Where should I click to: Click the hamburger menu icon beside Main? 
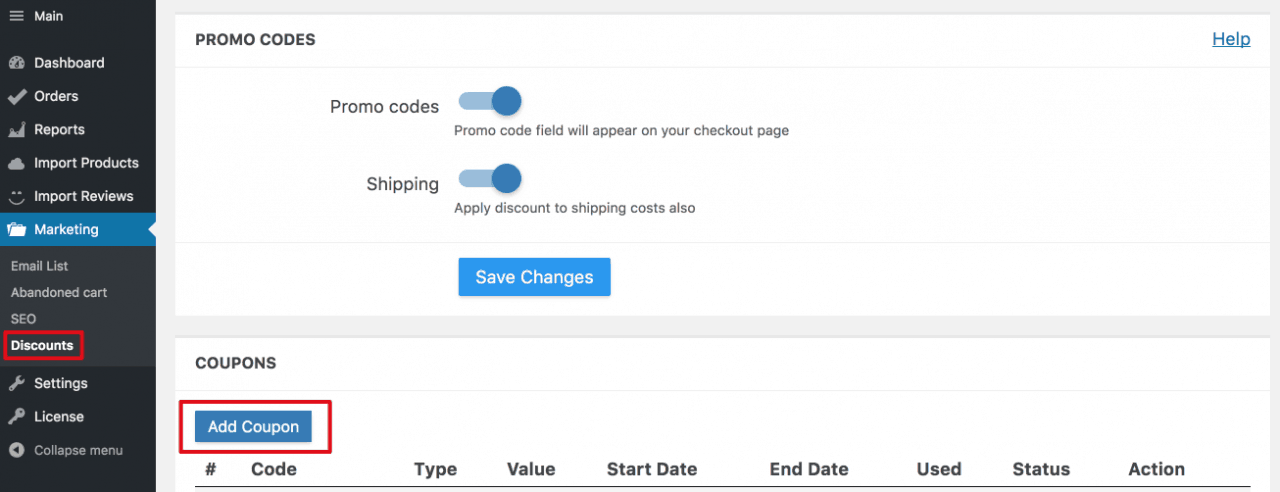[16, 16]
